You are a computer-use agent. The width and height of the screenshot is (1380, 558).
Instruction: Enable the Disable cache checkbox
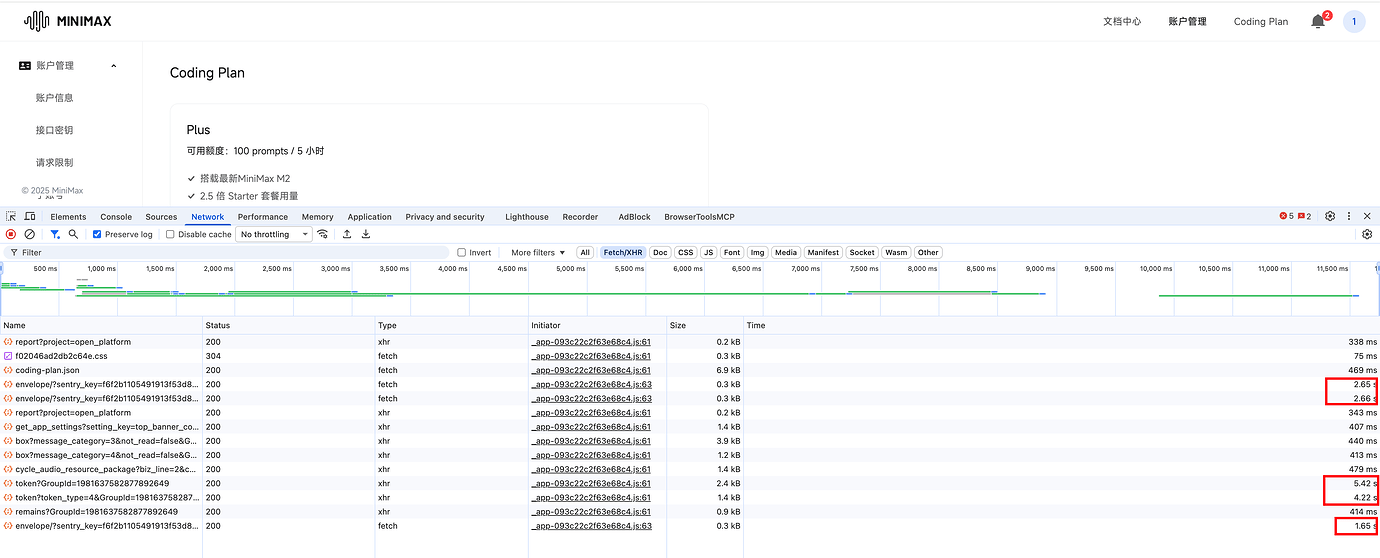pos(170,234)
